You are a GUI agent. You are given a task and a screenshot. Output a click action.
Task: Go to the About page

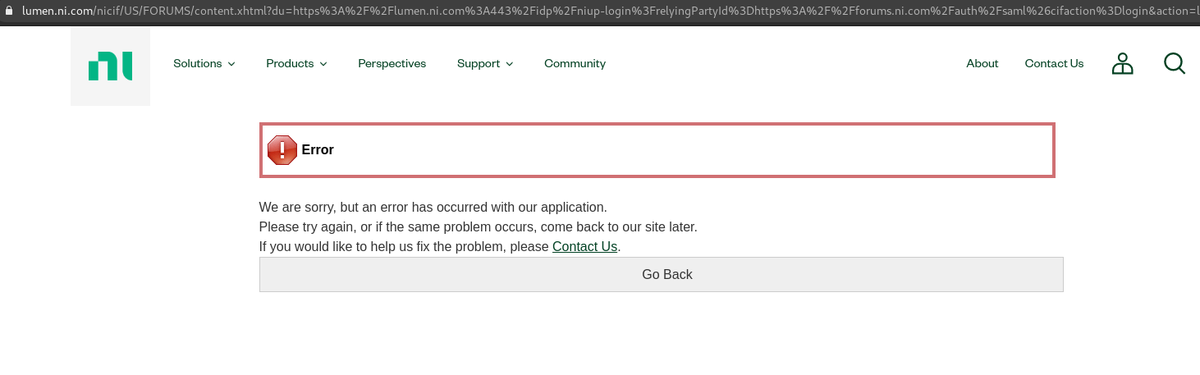click(x=982, y=63)
